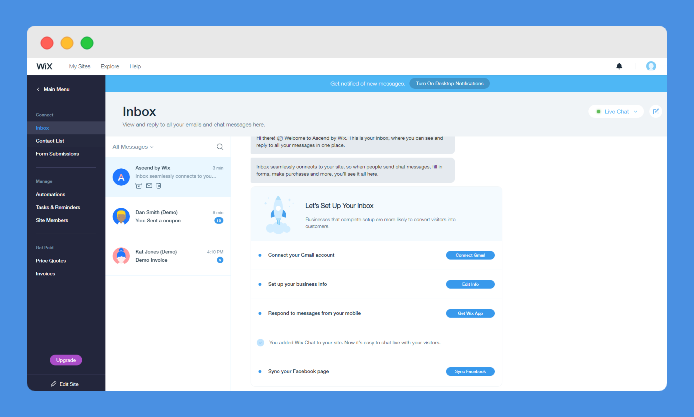
Task: Click the unread badge on Dan Smith's message
Action: click(219, 220)
